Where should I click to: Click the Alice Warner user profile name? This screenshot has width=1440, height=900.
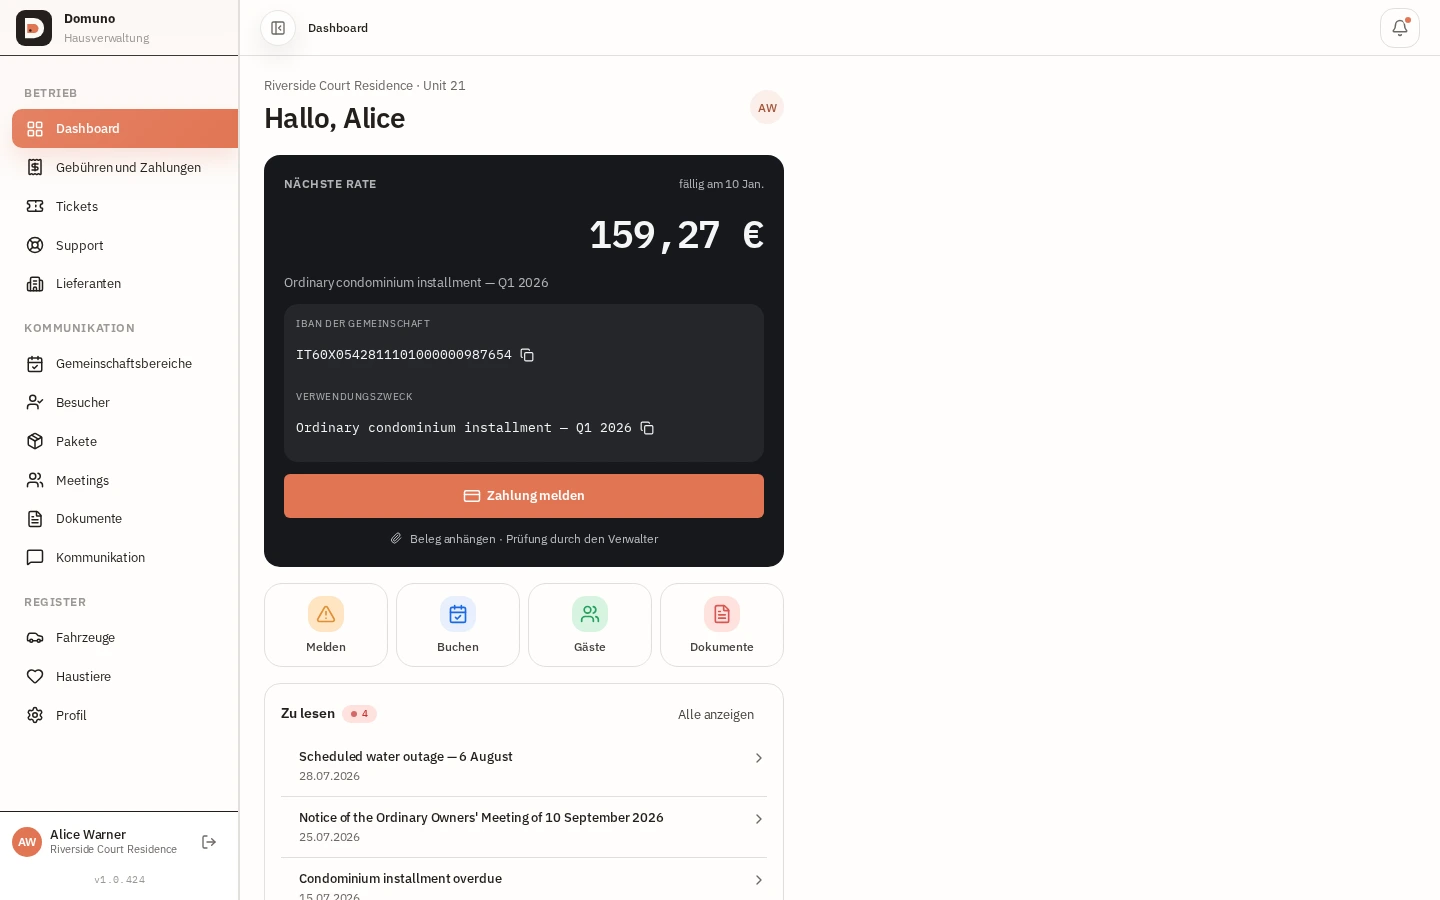[x=88, y=834]
